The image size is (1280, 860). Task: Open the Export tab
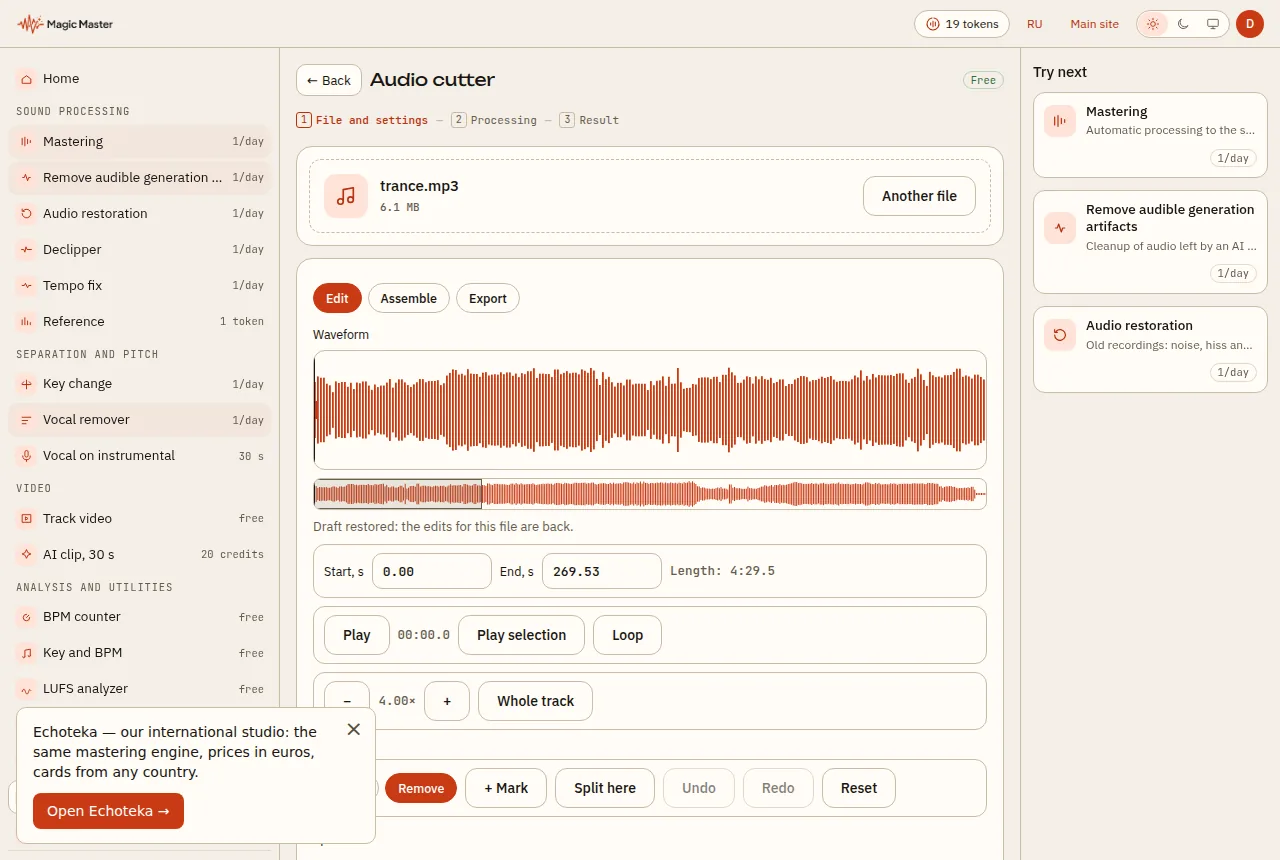click(x=488, y=298)
